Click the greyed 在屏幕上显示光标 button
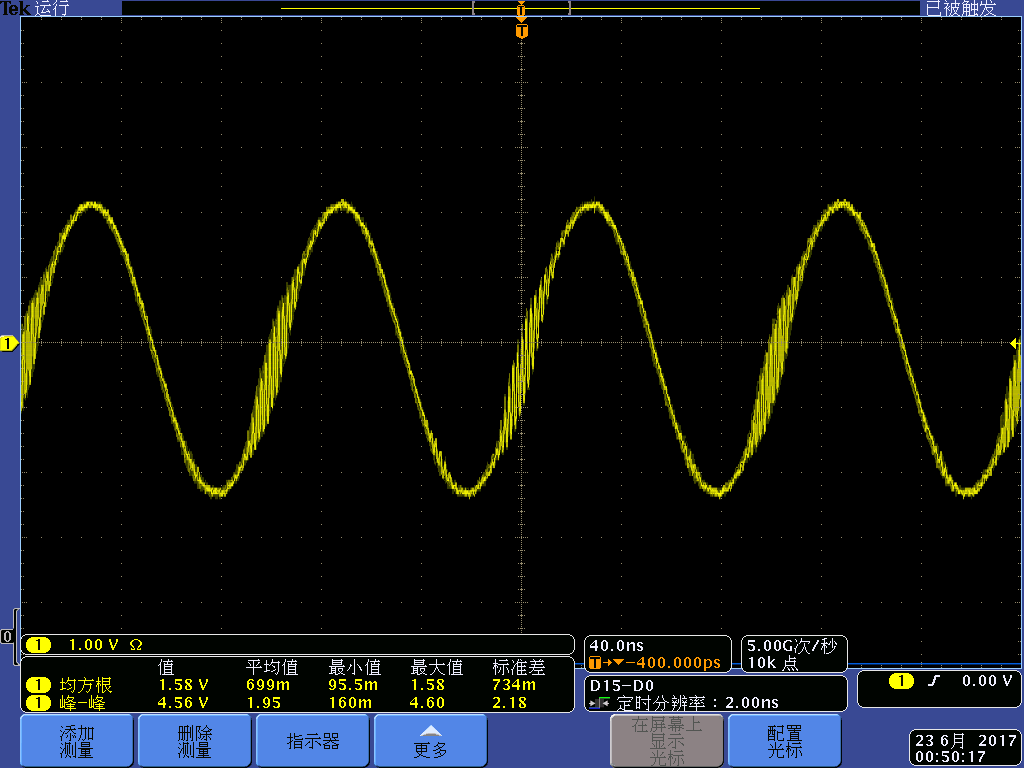This screenshot has width=1024, height=768. 667,741
